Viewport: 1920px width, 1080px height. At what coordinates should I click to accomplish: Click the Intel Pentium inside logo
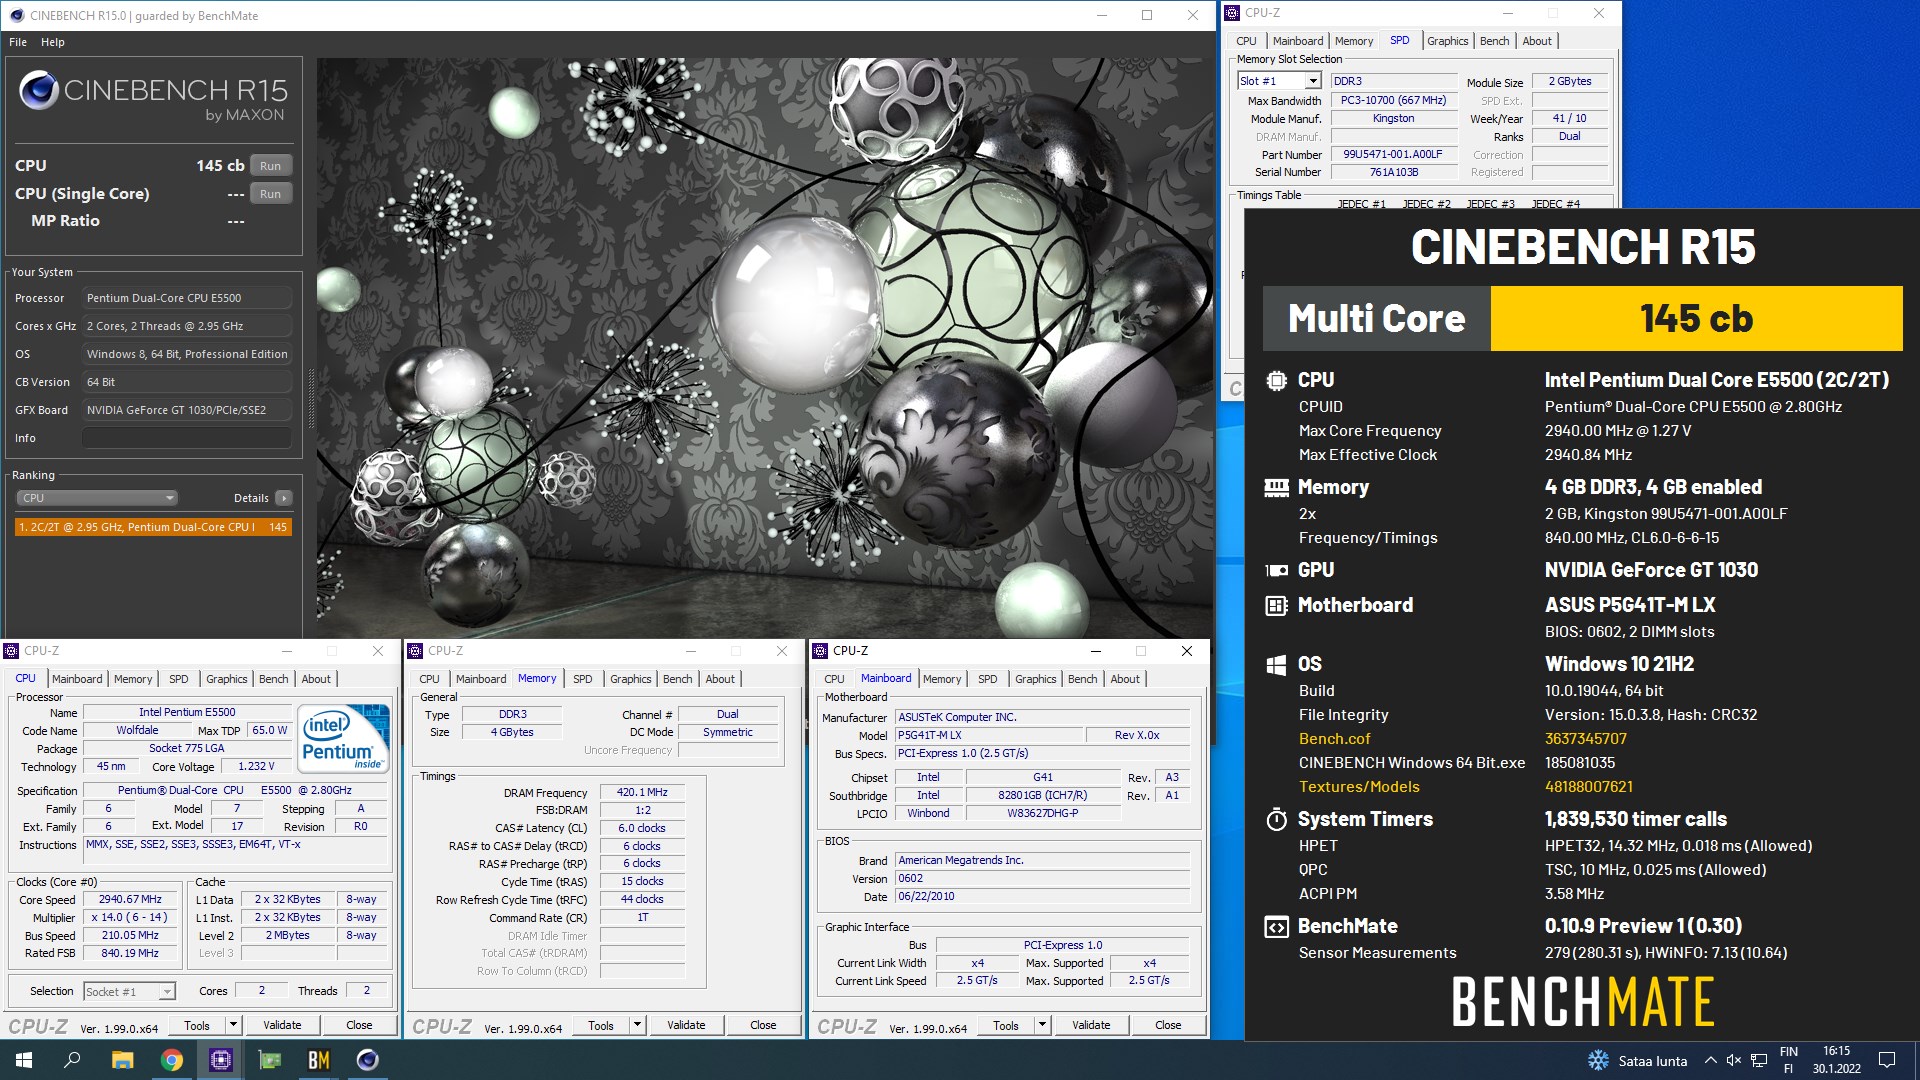click(x=344, y=738)
